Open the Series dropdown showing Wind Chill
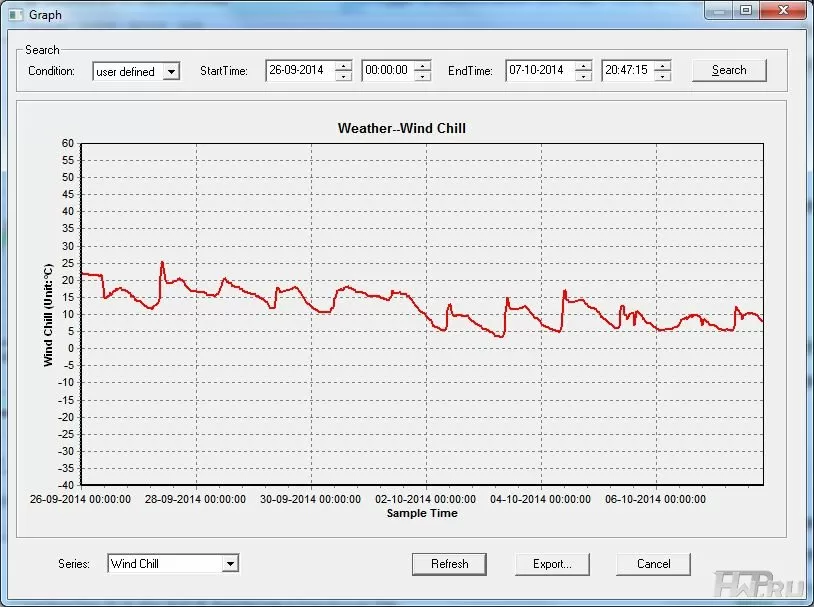The image size is (814, 607). pyautogui.click(x=173, y=563)
